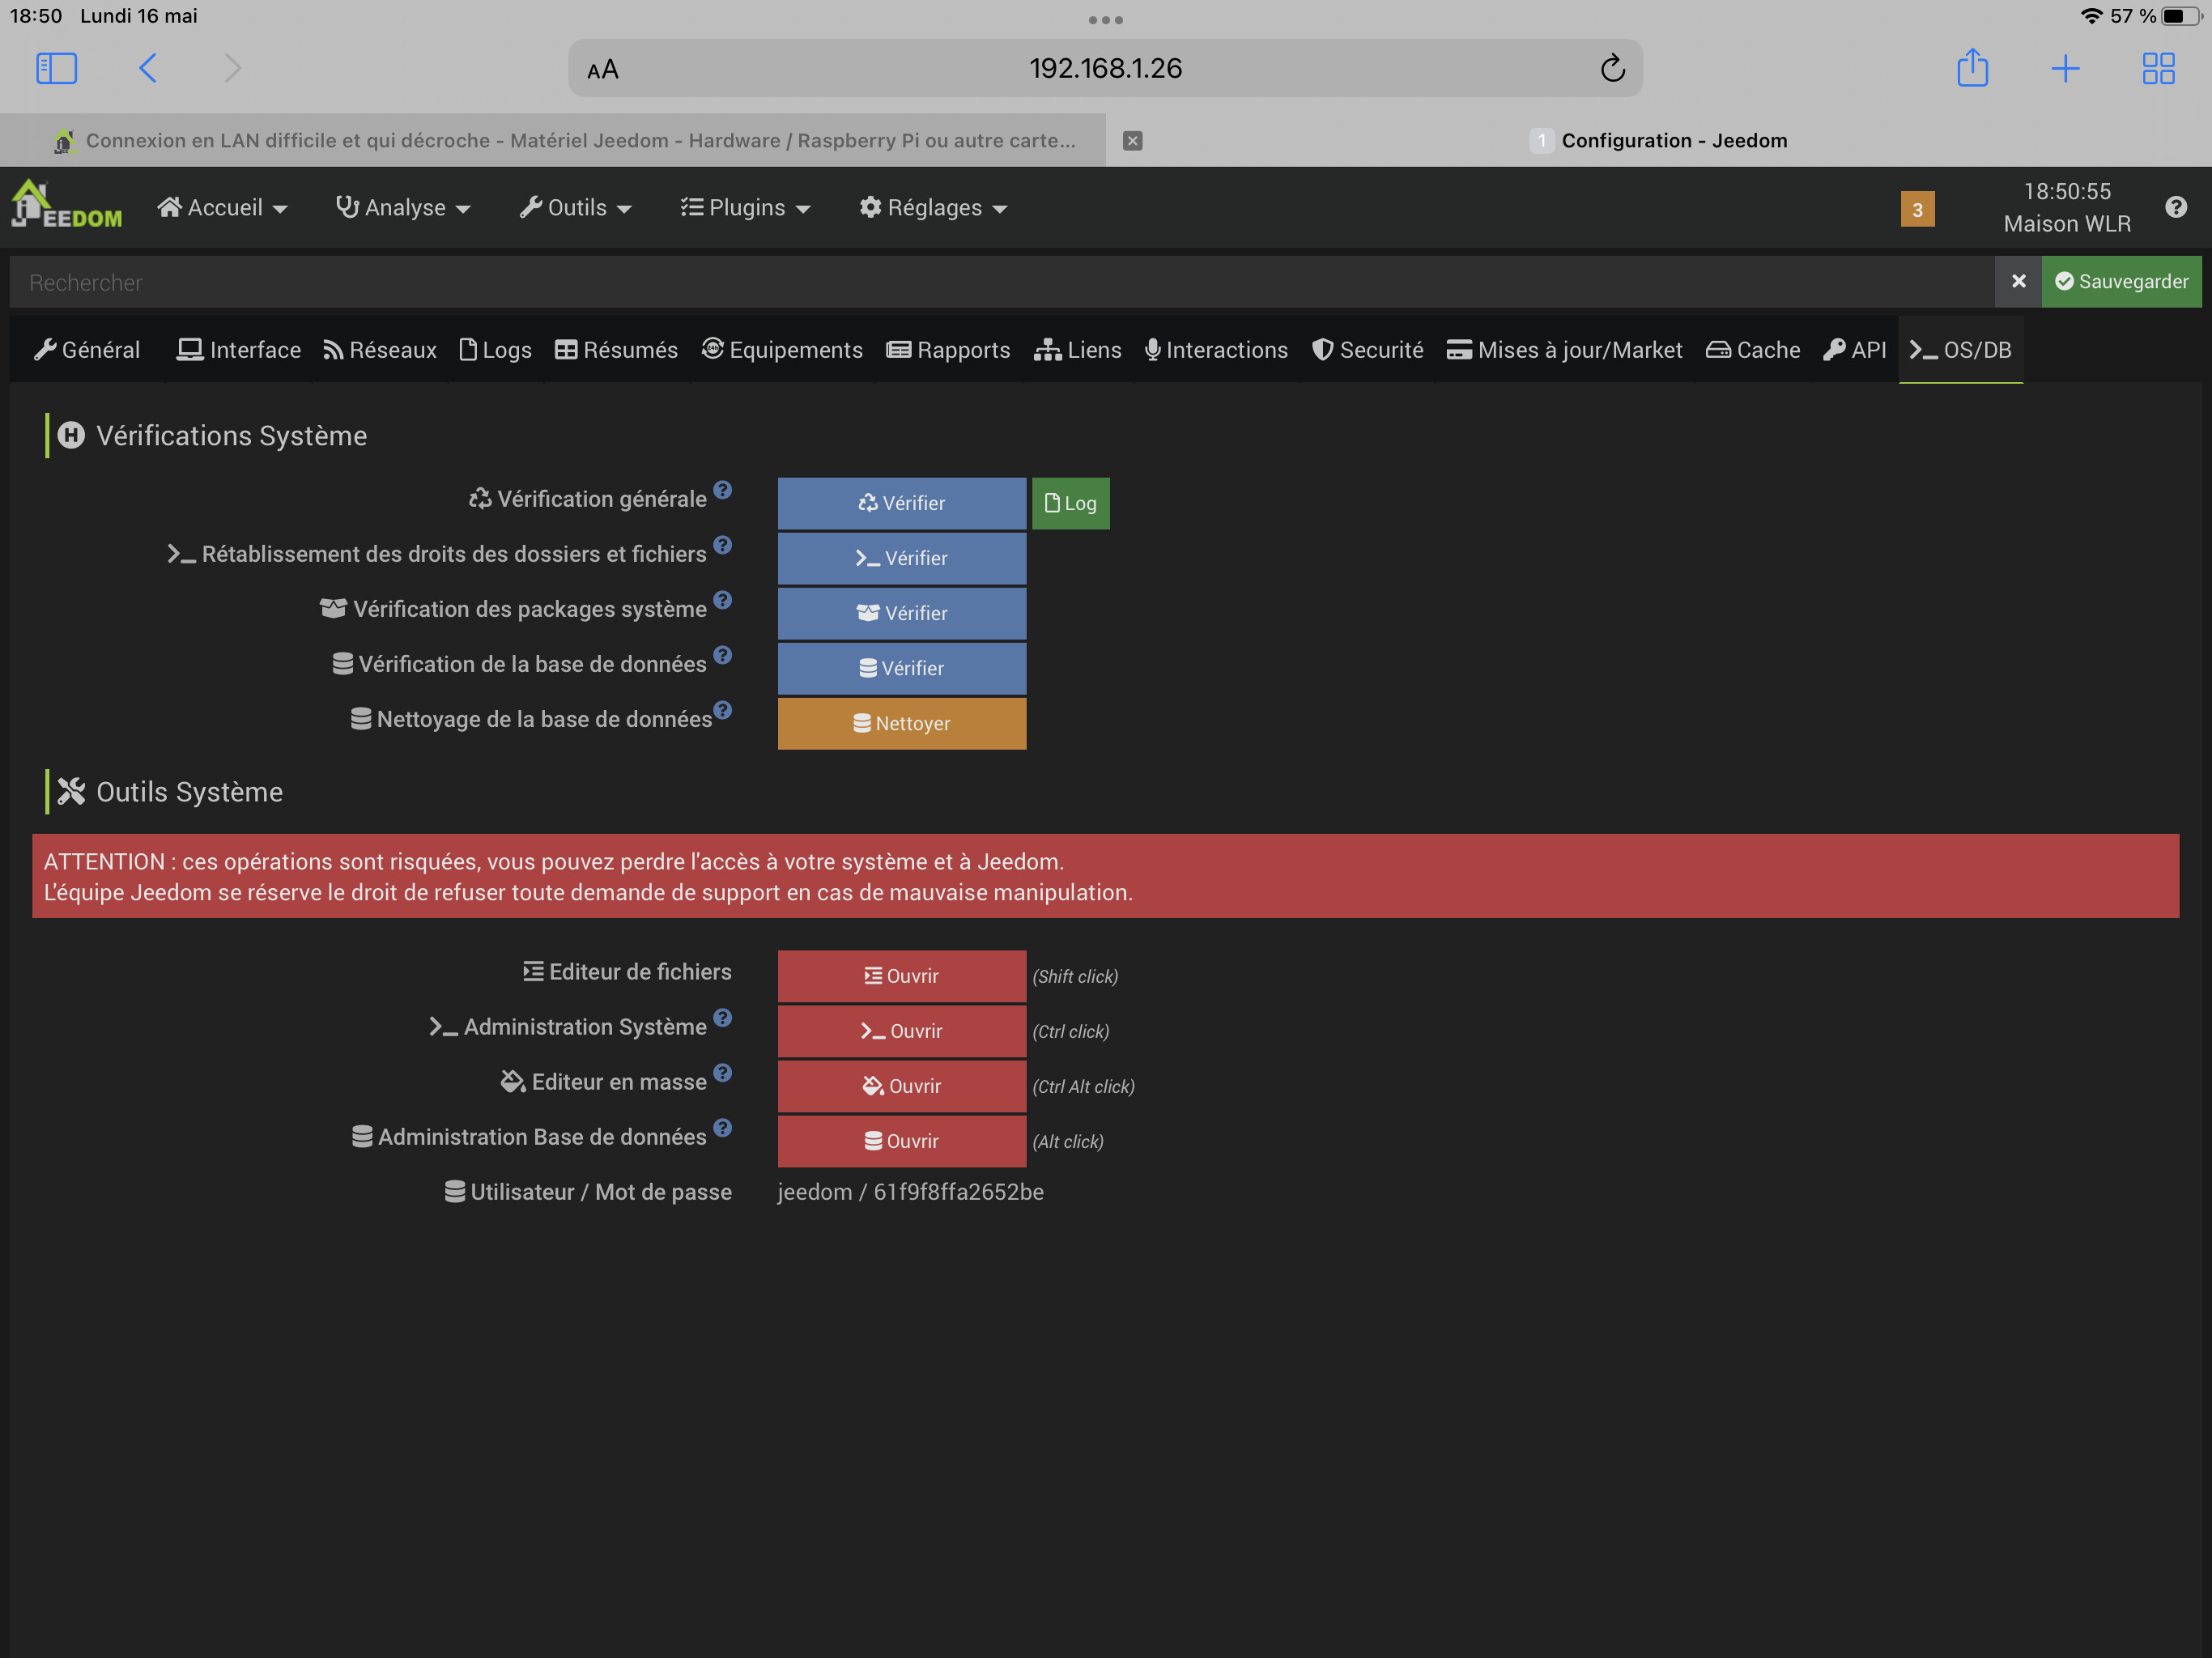Expand the Plugins dropdown menu
2212x1658 pixels.
pyautogui.click(x=746, y=208)
